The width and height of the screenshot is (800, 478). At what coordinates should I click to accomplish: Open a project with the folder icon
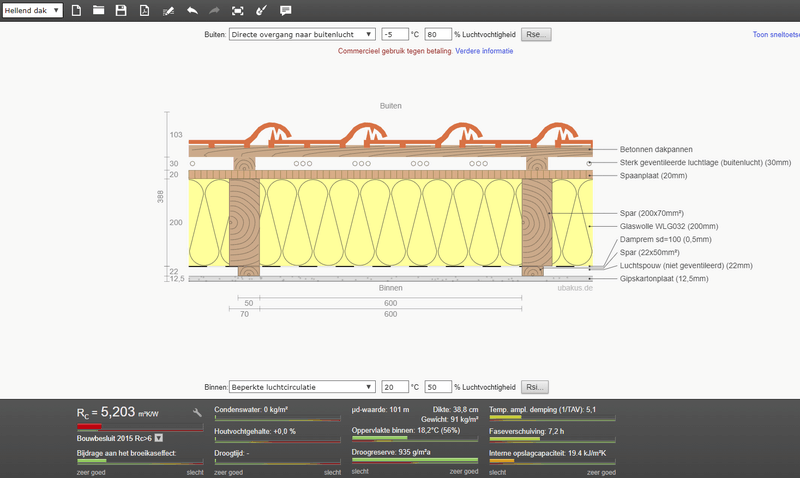coord(98,10)
